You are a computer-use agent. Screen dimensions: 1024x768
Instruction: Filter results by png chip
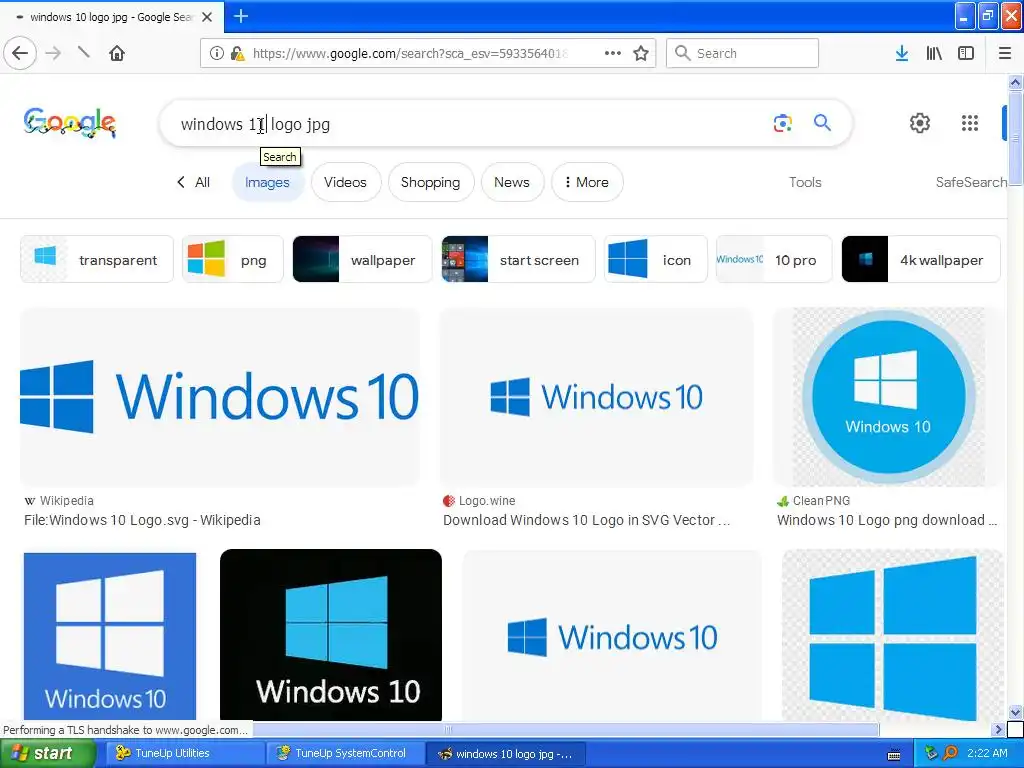(232, 259)
